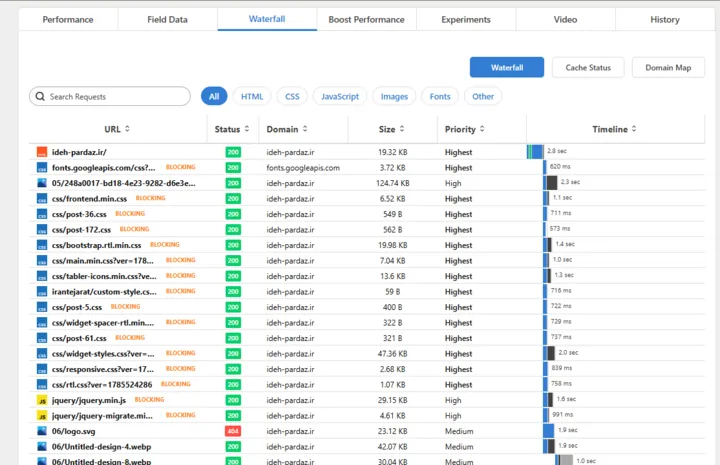Open the Boost Performance tab
720x465 pixels.
(366, 19)
